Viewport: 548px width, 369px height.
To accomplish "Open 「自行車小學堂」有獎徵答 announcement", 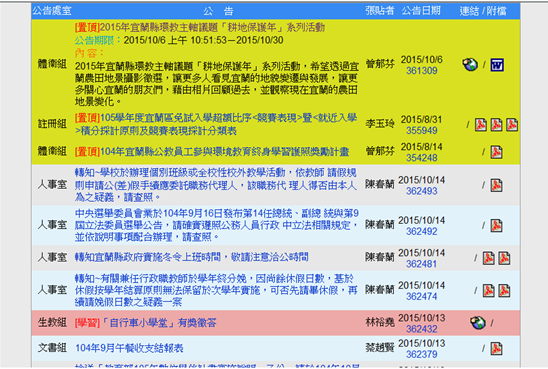I will pos(145,323).
